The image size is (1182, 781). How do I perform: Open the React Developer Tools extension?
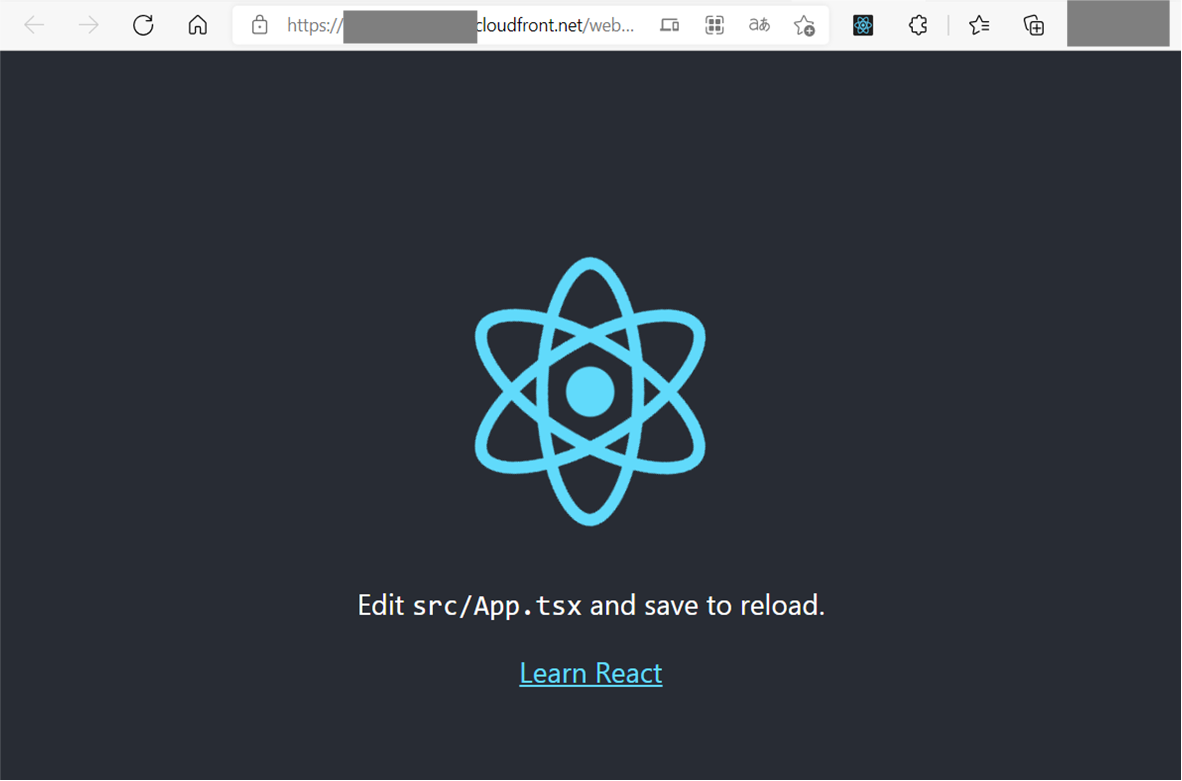pos(862,25)
